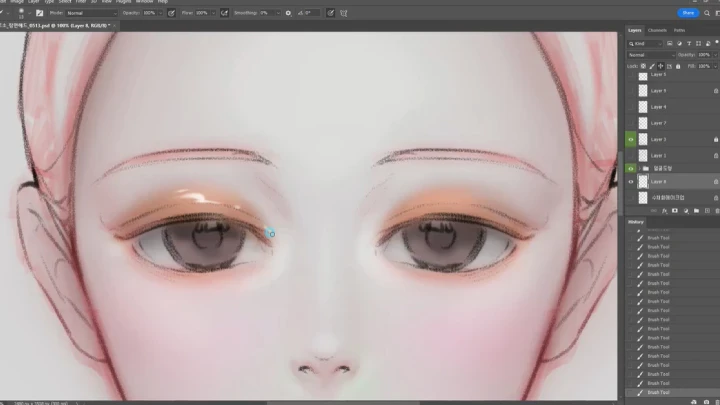Click add layer mask icon
Viewport: 720px width, 405px height.
[675, 211]
